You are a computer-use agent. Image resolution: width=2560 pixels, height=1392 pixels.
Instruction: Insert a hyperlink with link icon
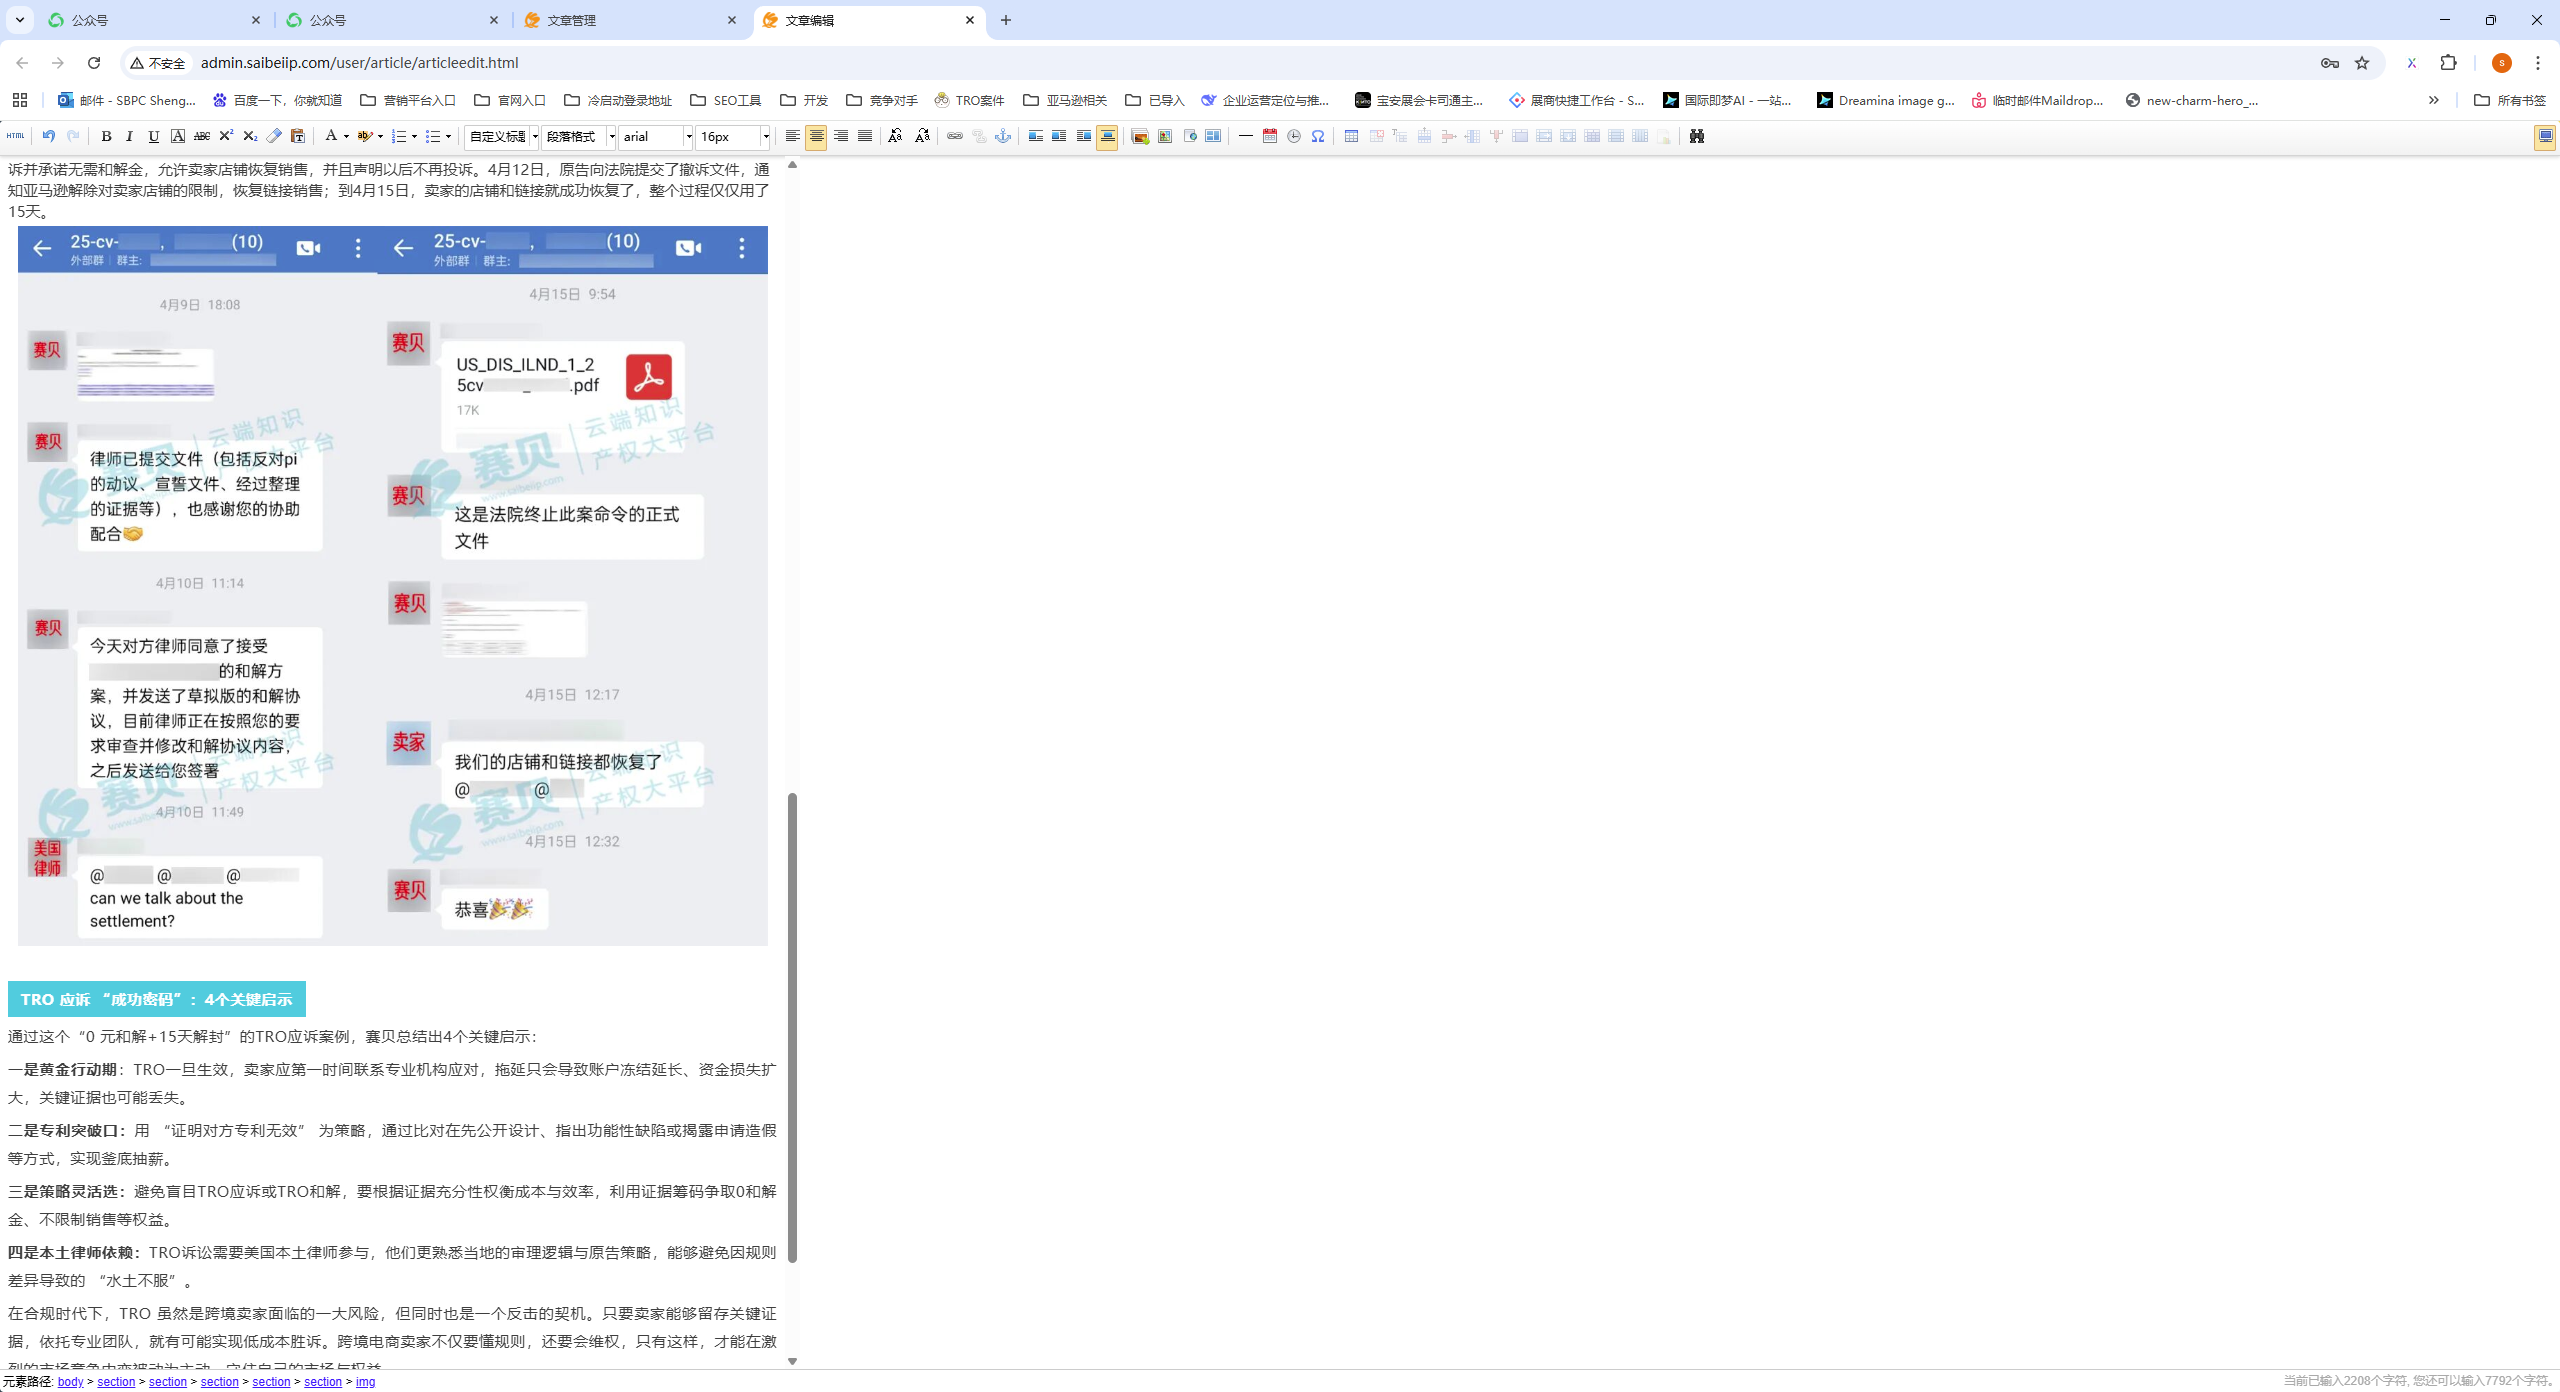(x=955, y=136)
